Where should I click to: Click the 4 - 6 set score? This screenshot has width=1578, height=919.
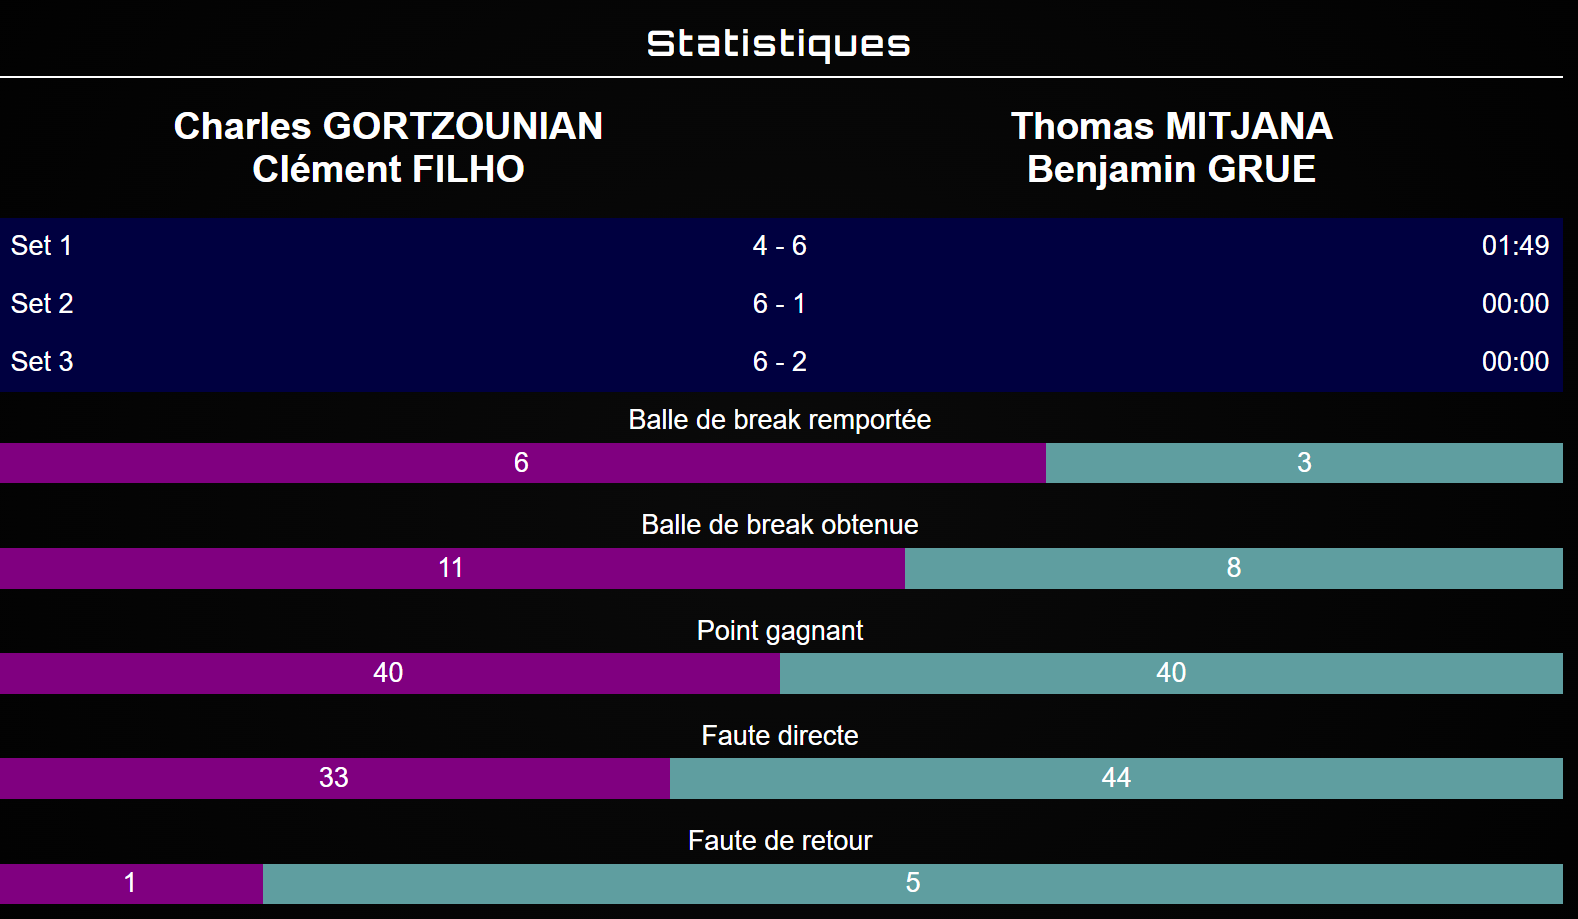tap(779, 246)
